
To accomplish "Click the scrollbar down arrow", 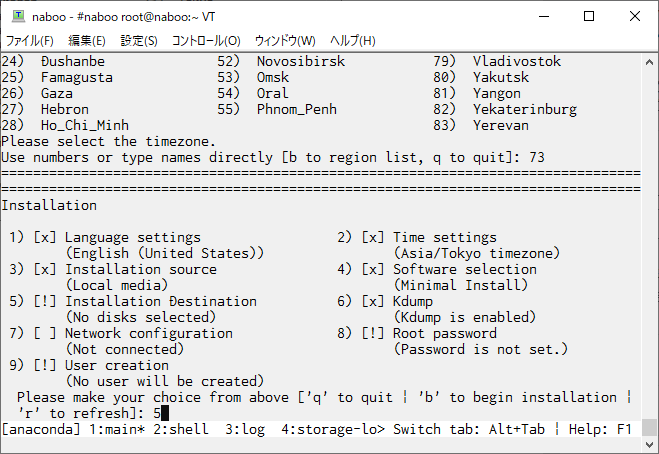I will point(649,444).
